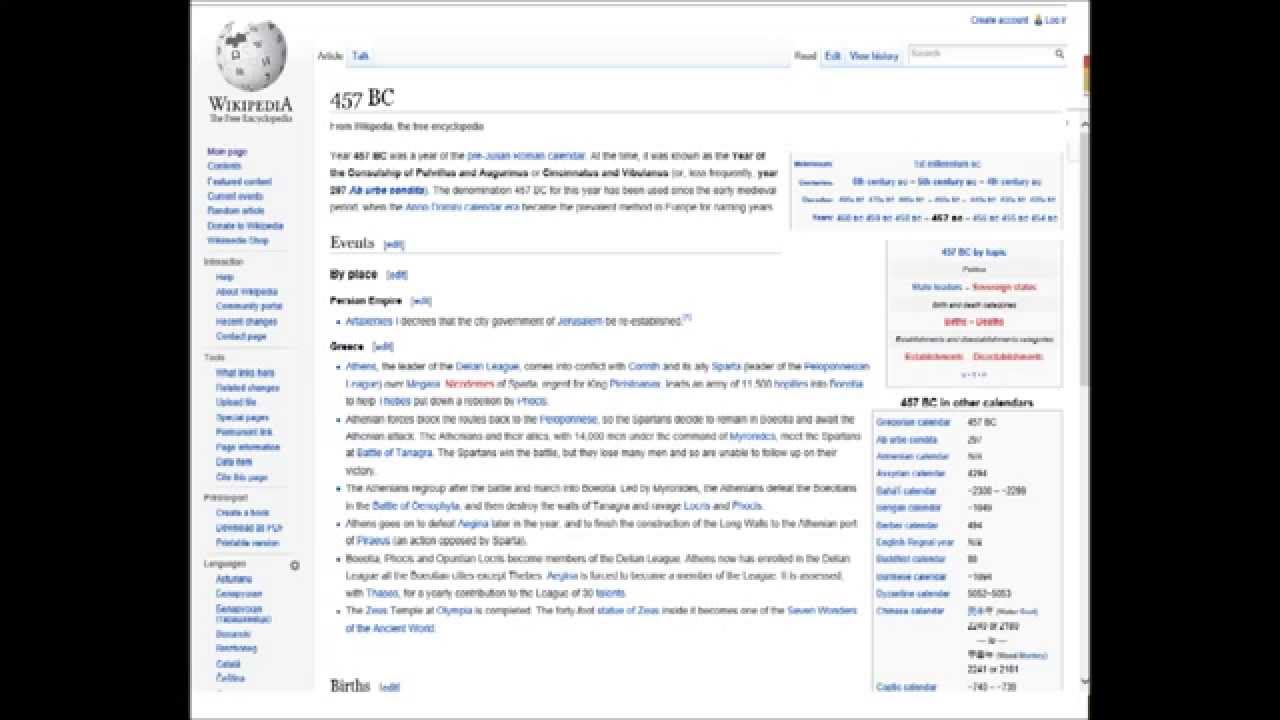Viewport: 1280px width, 720px height.
Task: Switch to the Article tab
Action: [x=330, y=56]
